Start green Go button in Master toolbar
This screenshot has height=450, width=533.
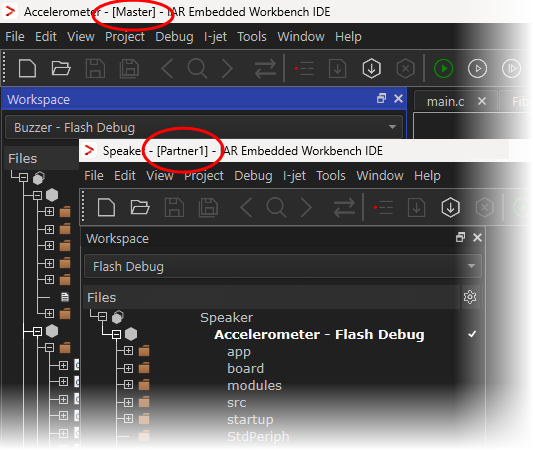coord(443,68)
